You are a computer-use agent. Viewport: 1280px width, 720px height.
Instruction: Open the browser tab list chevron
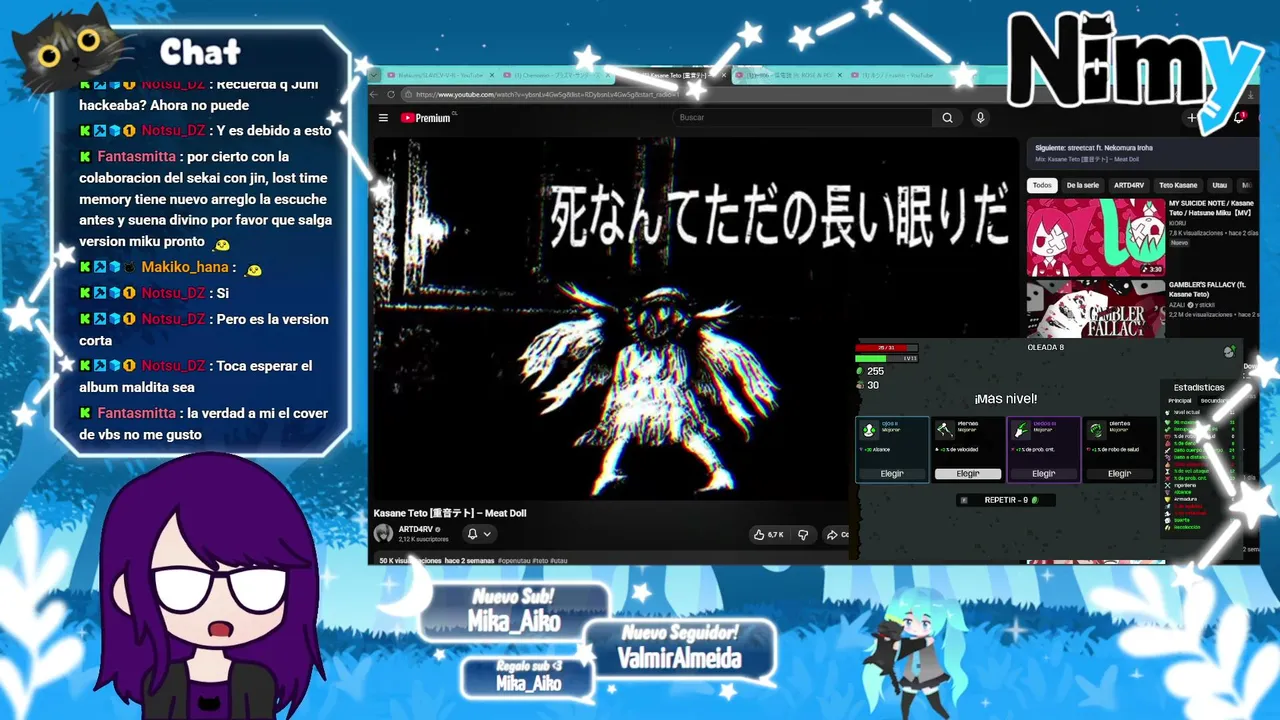coord(374,75)
